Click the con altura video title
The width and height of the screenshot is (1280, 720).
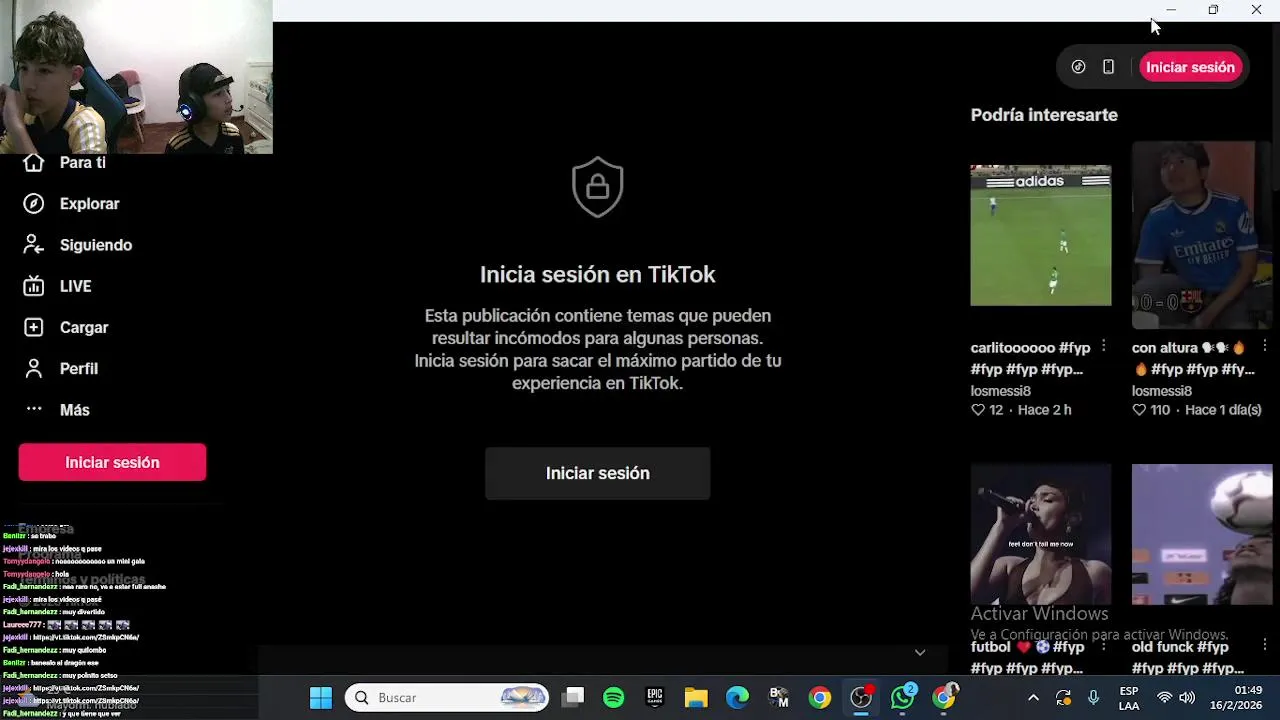click(x=1192, y=358)
